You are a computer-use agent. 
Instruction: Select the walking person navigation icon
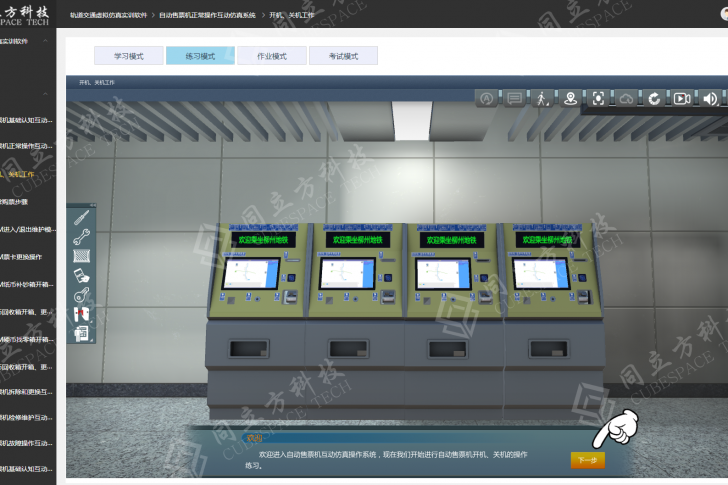click(x=542, y=98)
